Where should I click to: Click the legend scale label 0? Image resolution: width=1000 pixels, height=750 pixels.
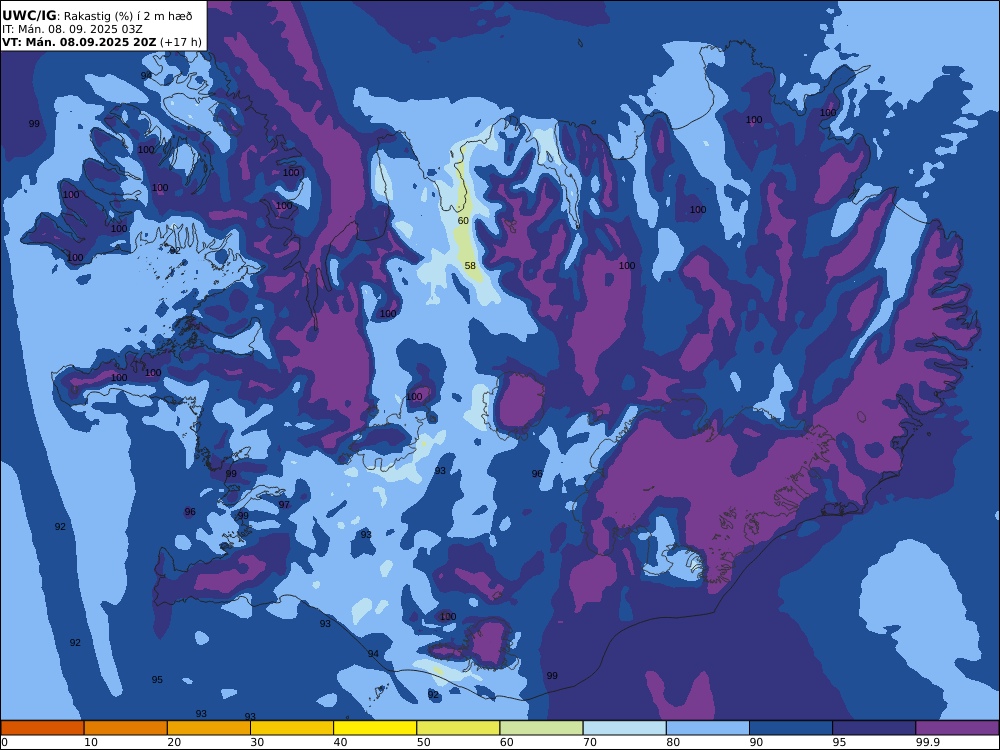[4, 742]
